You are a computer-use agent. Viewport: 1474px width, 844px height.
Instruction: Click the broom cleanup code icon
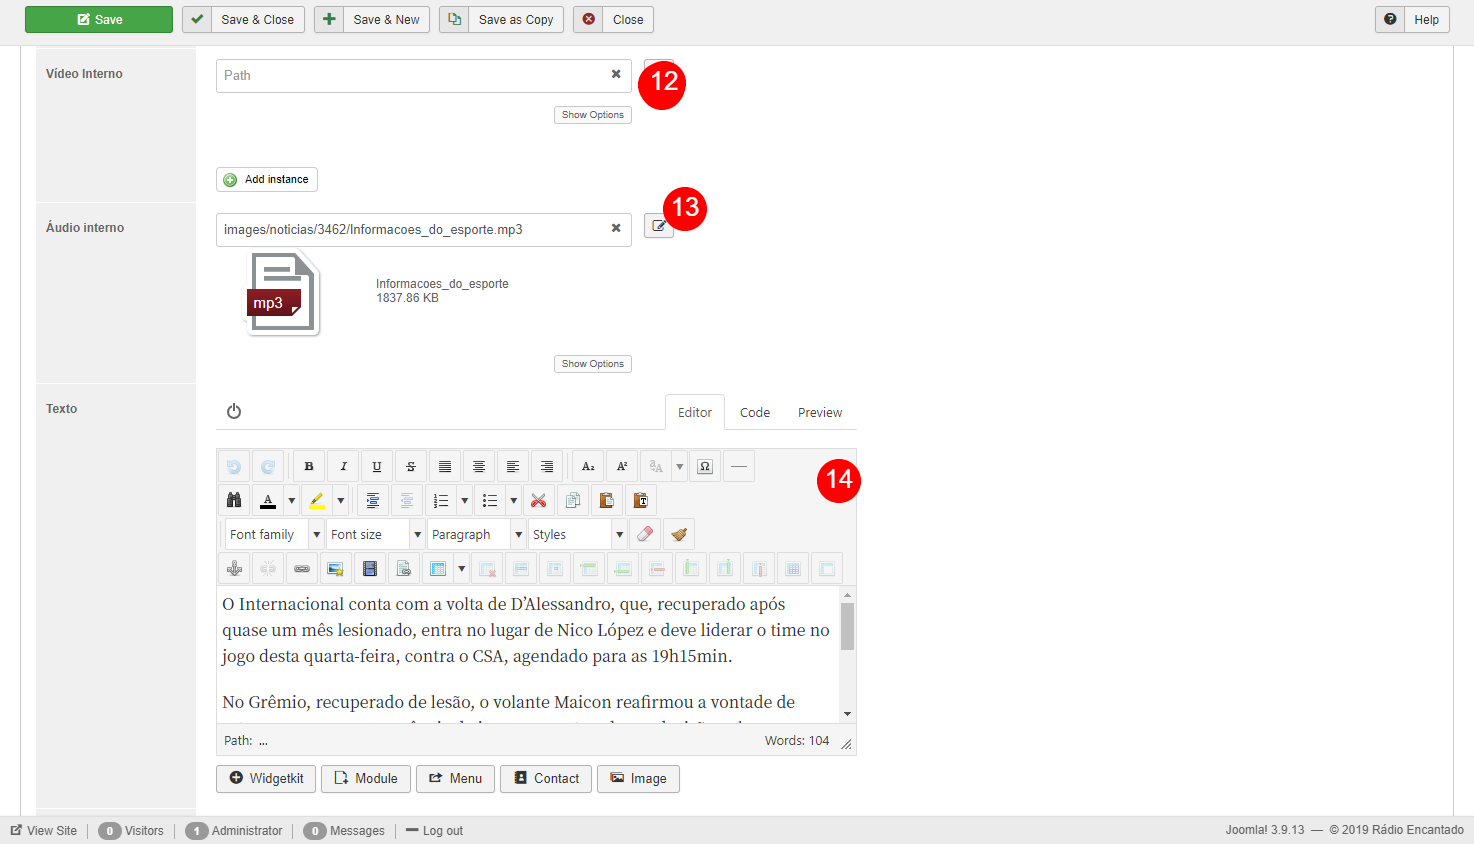[x=679, y=534]
